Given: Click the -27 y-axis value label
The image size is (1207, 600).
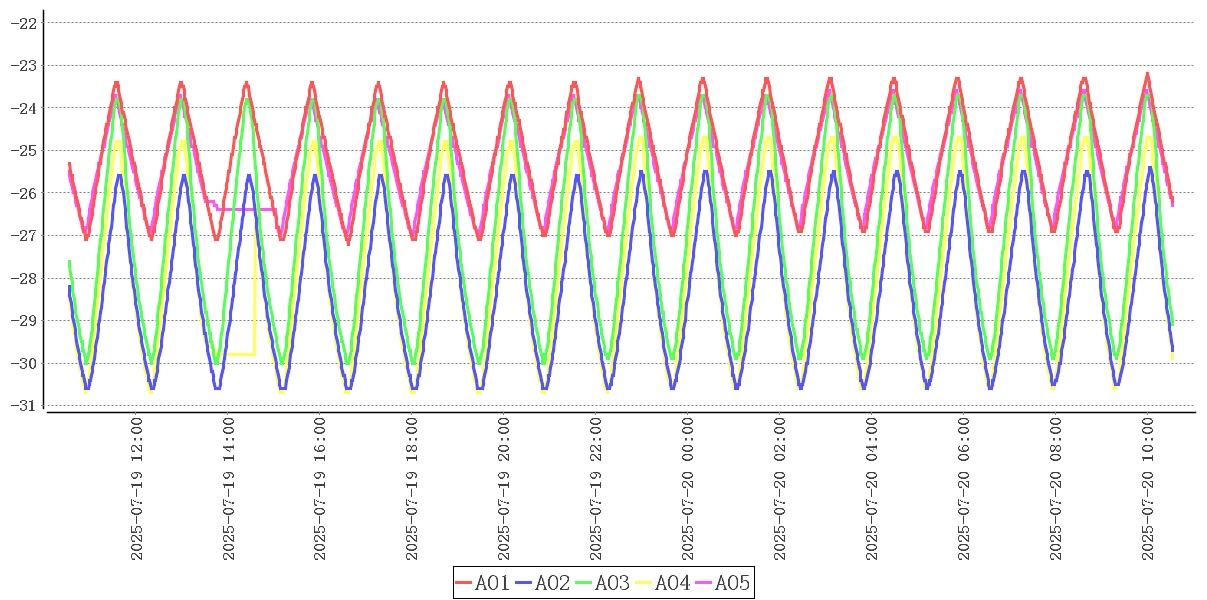Looking at the screenshot, I should click(x=22, y=236).
